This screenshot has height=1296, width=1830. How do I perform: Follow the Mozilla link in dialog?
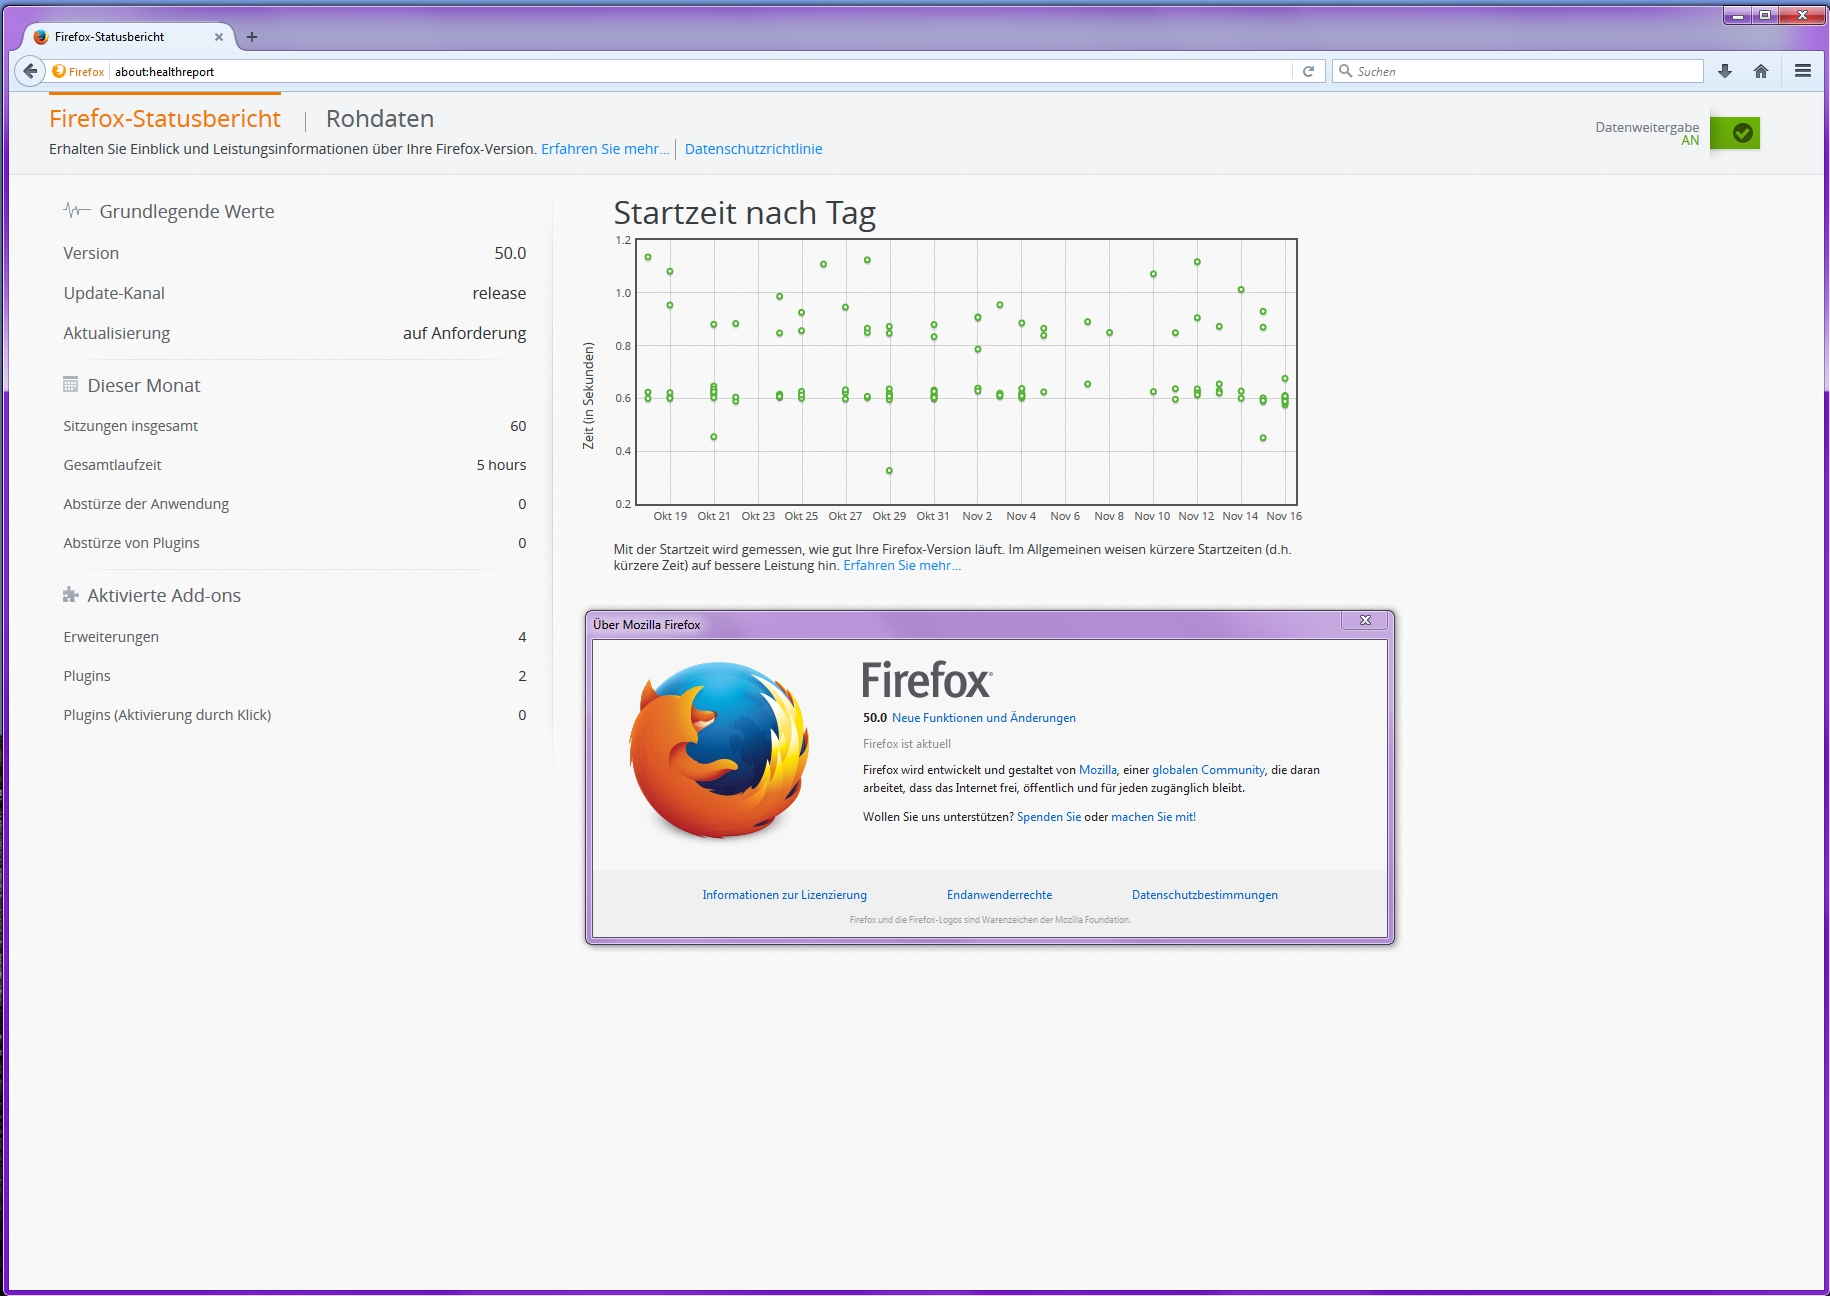[x=1098, y=770]
